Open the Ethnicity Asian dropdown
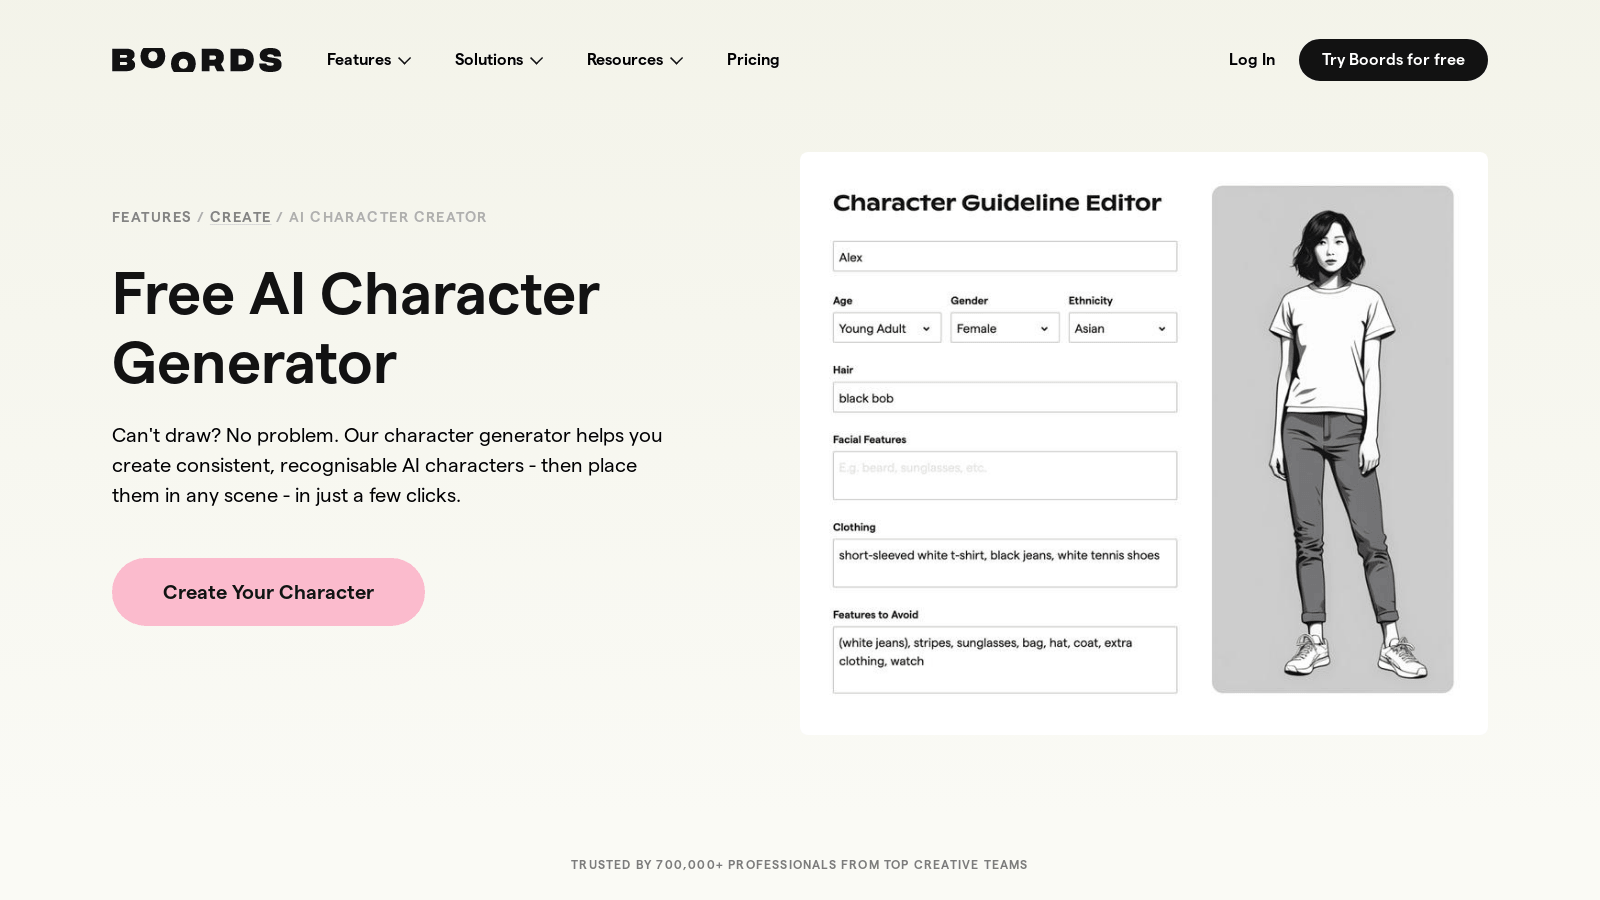Image resolution: width=1600 pixels, height=900 pixels. point(1123,328)
